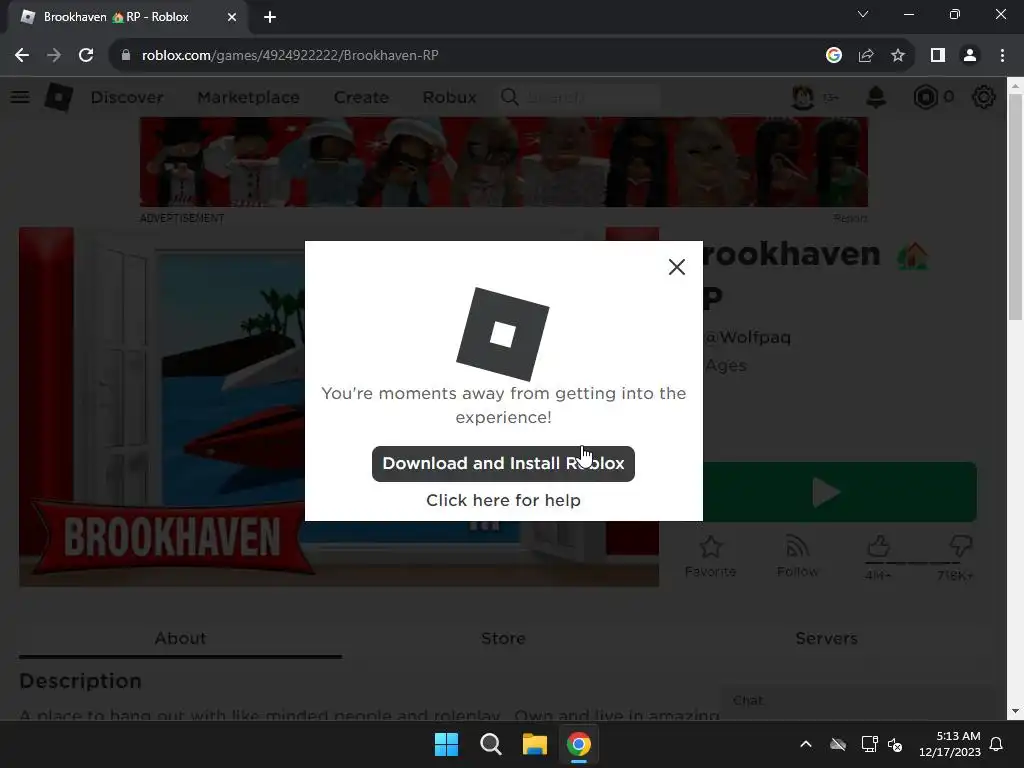Toggle the browser side panel
1024x768 pixels.
coord(938,56)
